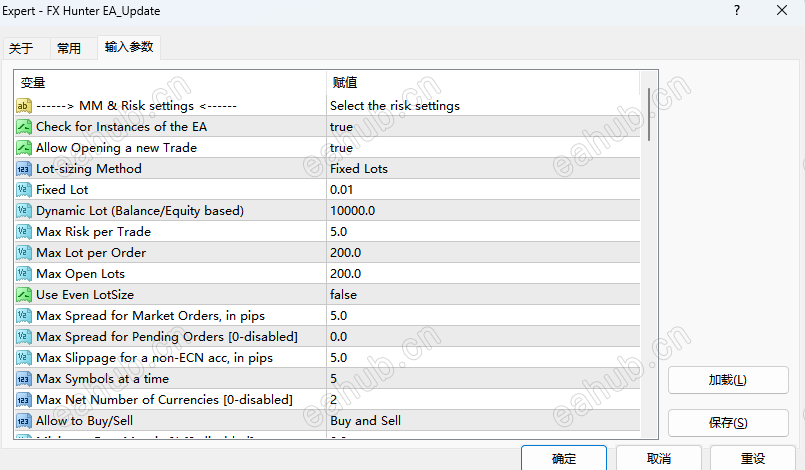
Task: Click icon beside Max Spread for Pending Orders
Action: [24, 337]
